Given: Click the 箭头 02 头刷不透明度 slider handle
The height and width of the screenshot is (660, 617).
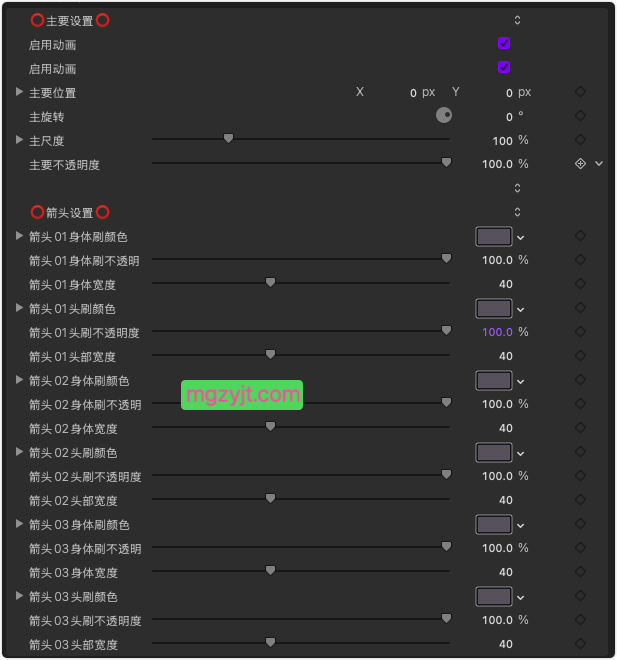Looking at the screenshot, I should point(447,474).
